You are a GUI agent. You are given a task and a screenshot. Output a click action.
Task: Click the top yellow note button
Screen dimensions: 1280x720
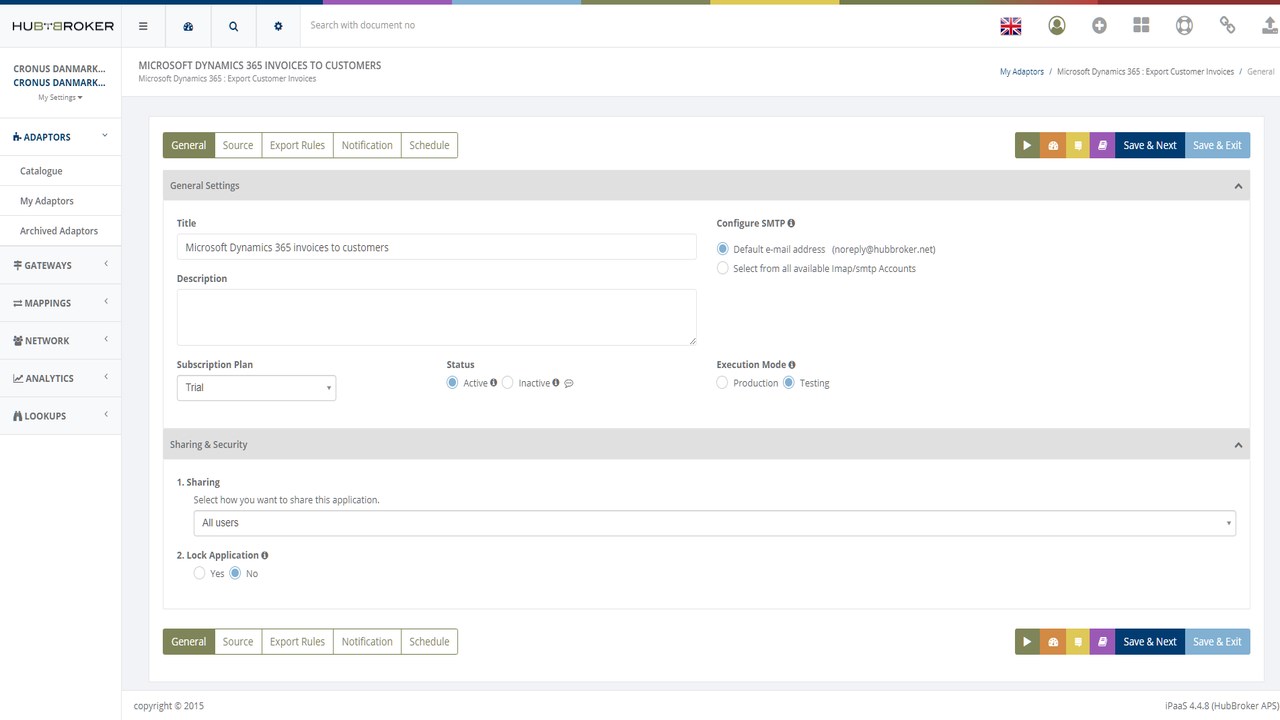tap(1077, 145)
